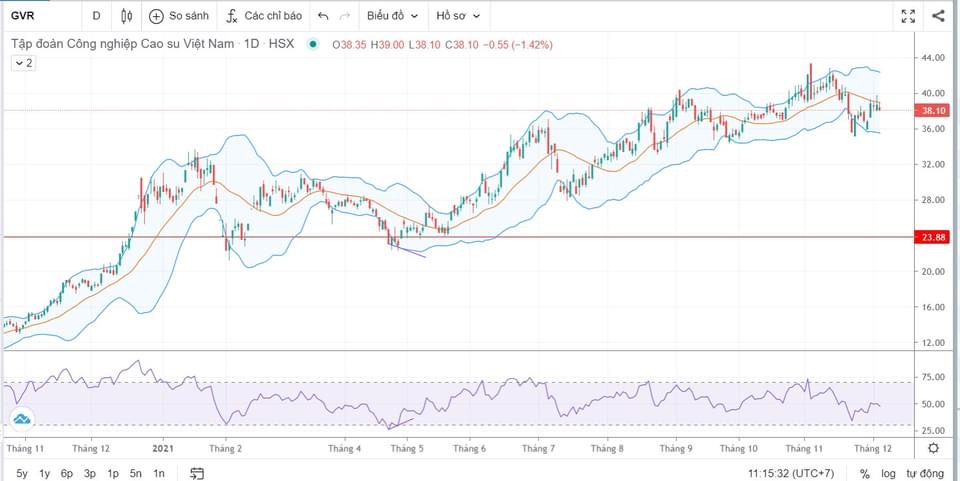Toggle tự động auto scale
The height and width of the screenshot is (481, 960).
click(x=924, y=474)
